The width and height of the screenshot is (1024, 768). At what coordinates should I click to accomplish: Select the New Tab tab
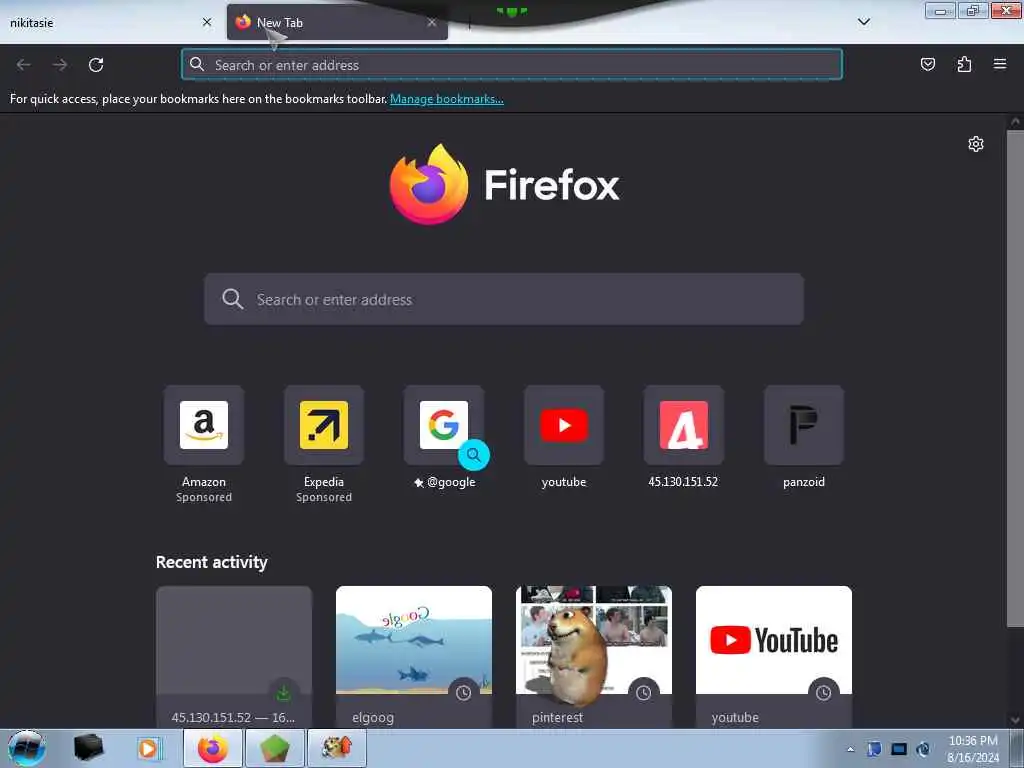tap(337, 23)
